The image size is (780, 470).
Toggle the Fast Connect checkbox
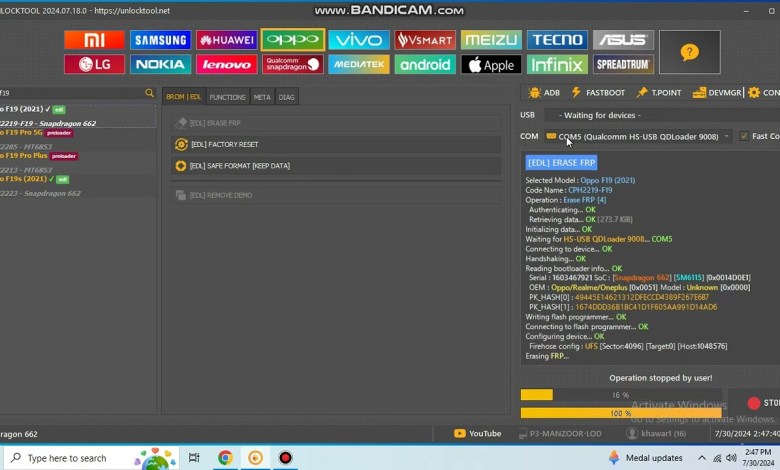point(744,136)
